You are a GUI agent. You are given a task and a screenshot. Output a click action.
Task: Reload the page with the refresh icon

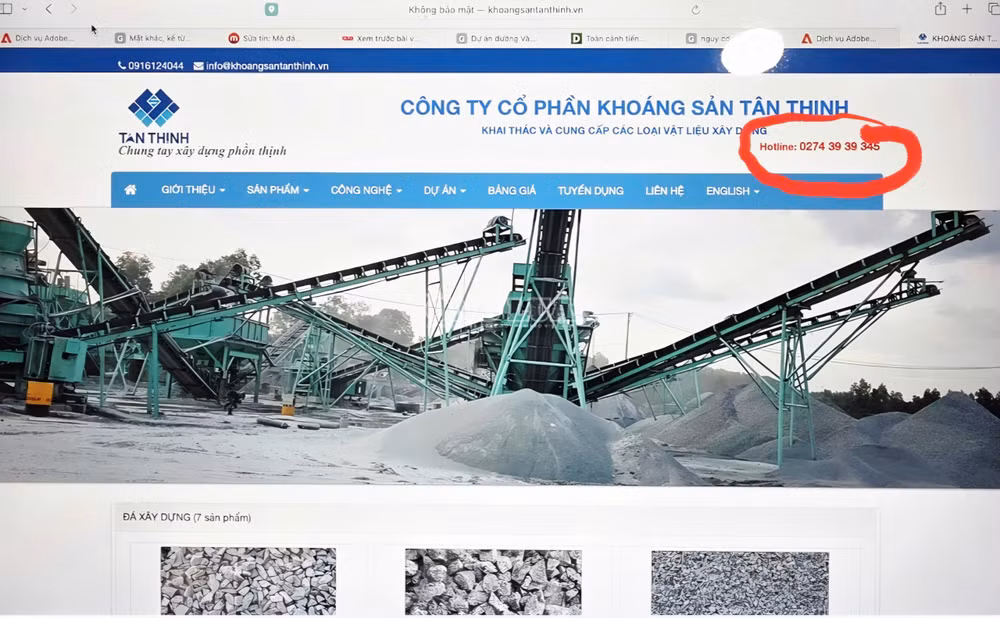tap(696, 10)
